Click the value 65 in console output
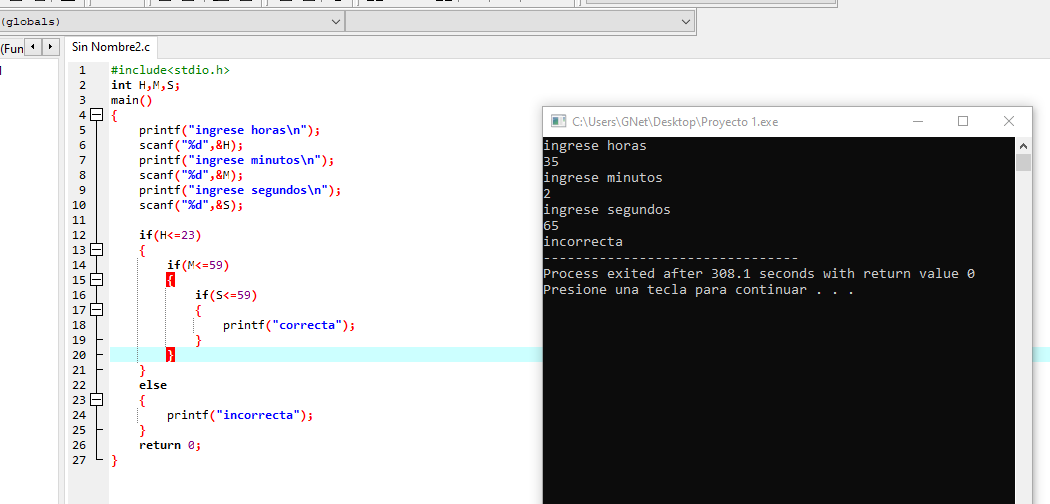Image resolution: width=1050 pixels, height=504 pixels. [x=551, y=226]
